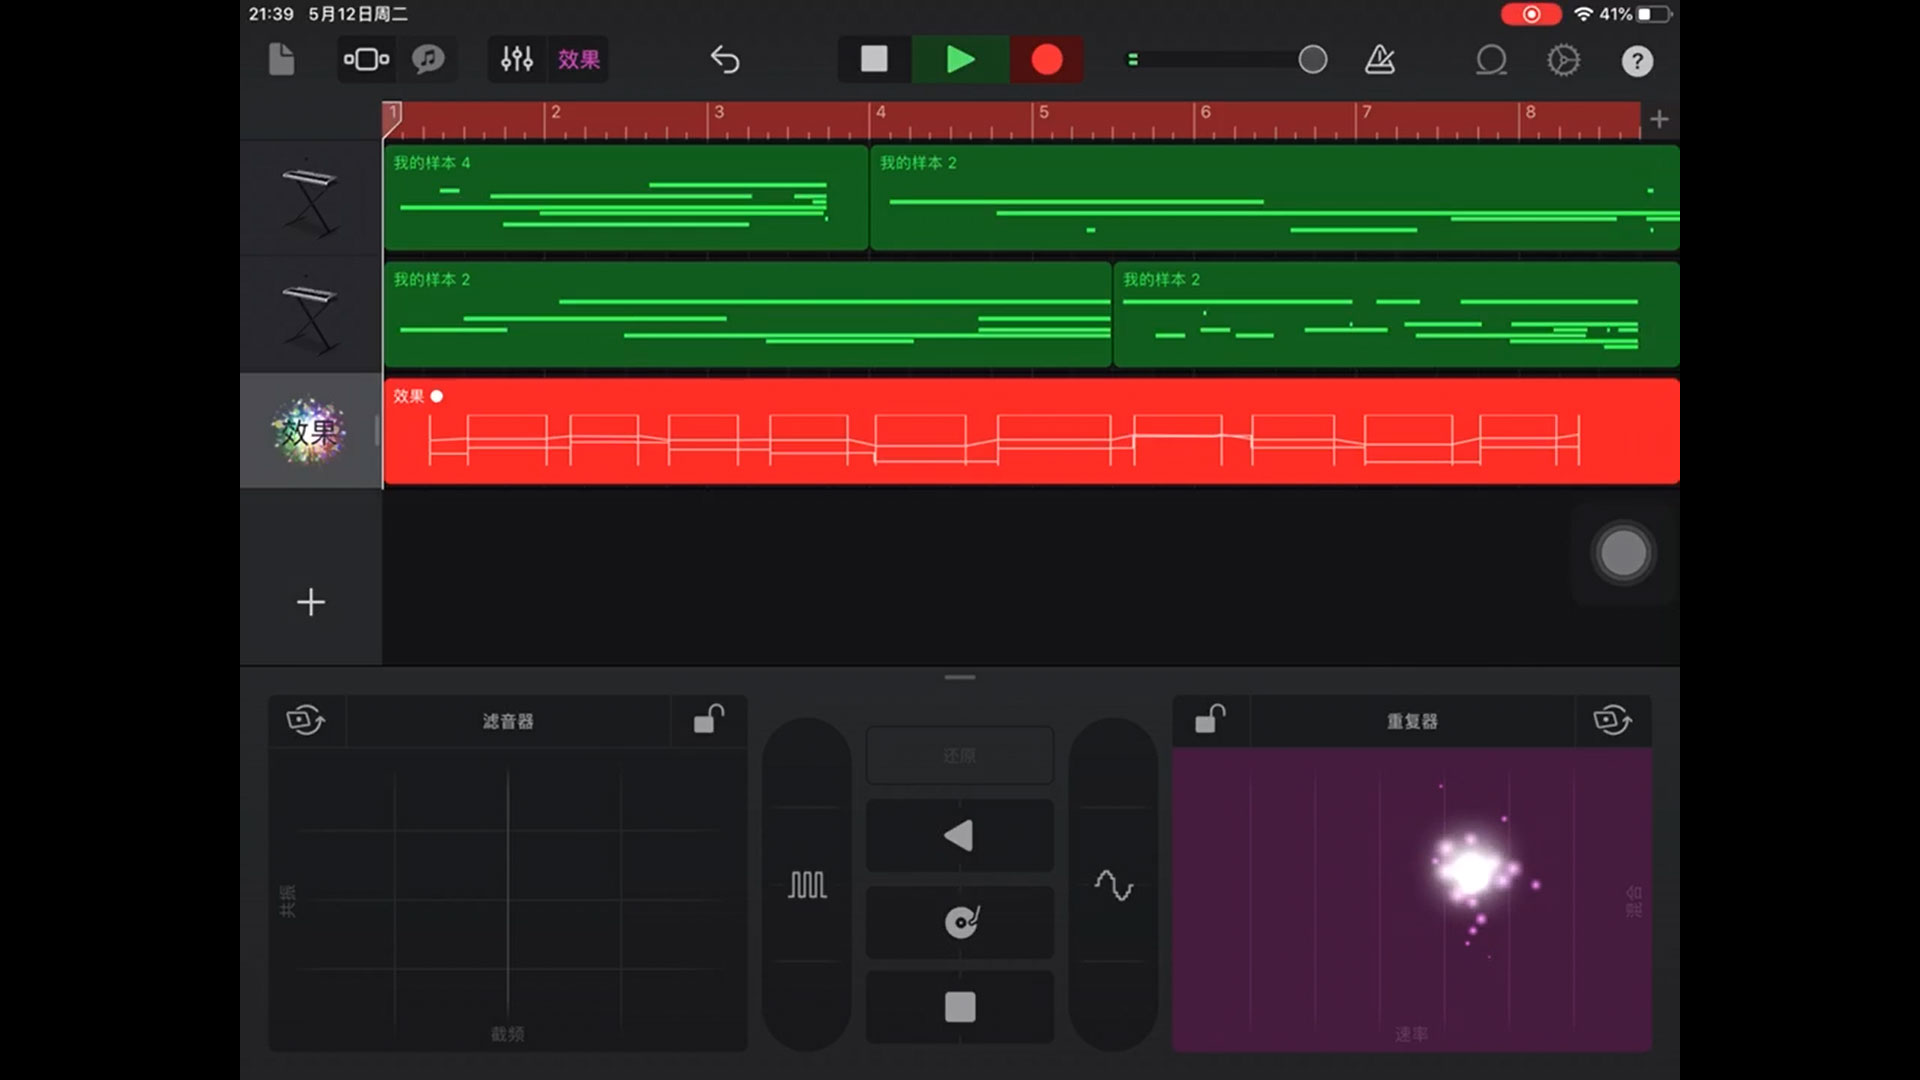
Task: Activate the downsampler wave strip
Action: pos(1113,885)
